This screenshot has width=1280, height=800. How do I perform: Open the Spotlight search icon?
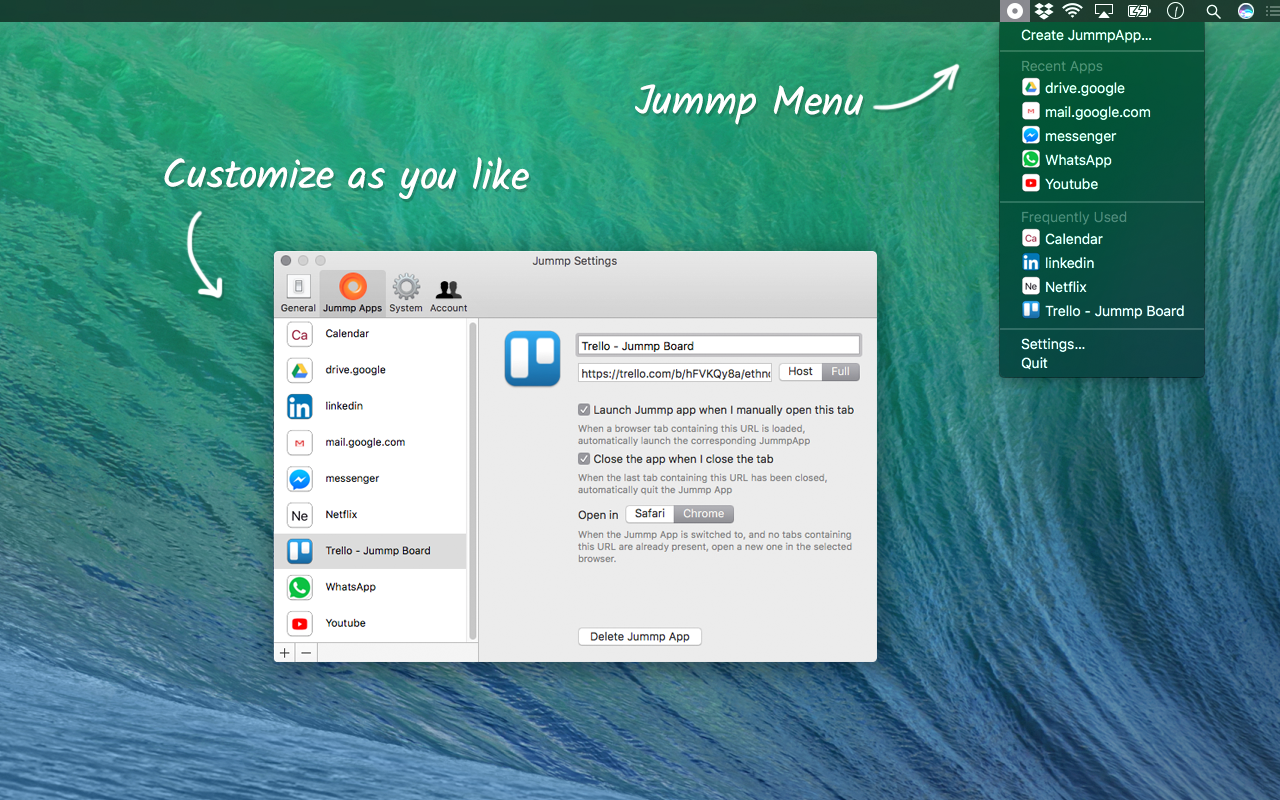coord(1213,11)
